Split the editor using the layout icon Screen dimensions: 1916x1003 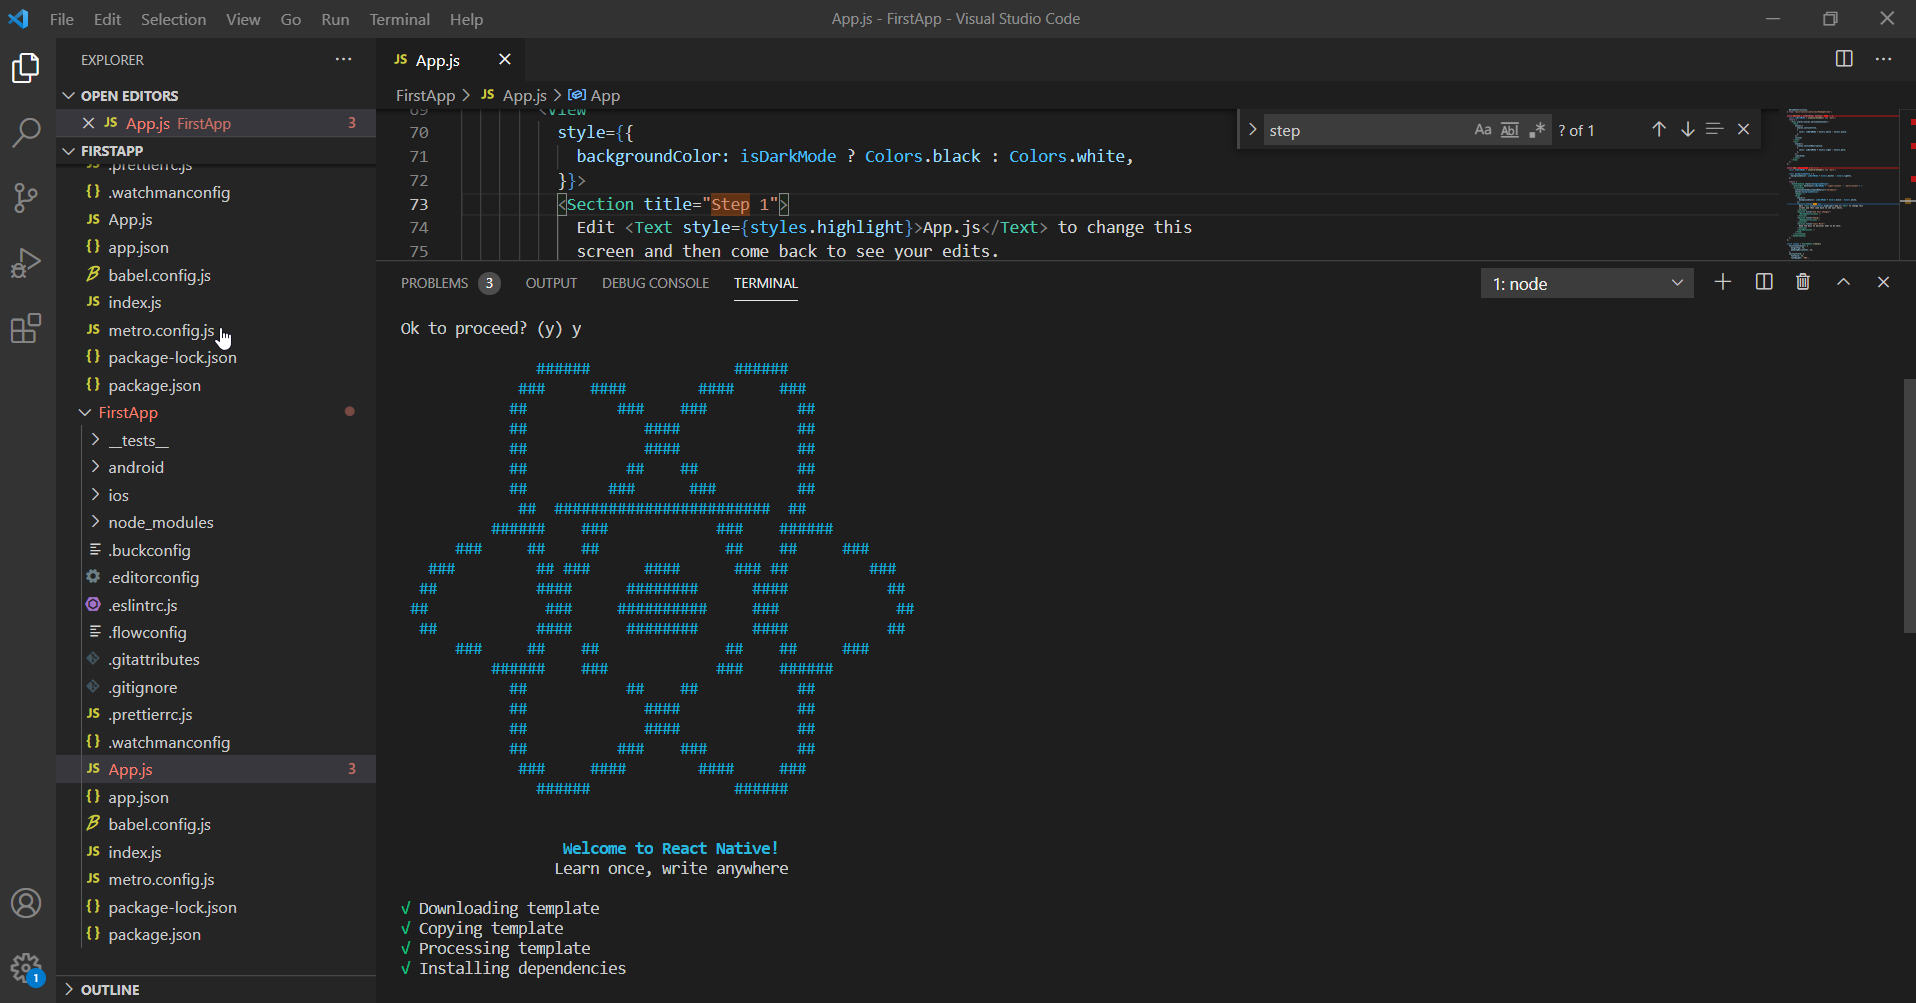pos(1843,59)
